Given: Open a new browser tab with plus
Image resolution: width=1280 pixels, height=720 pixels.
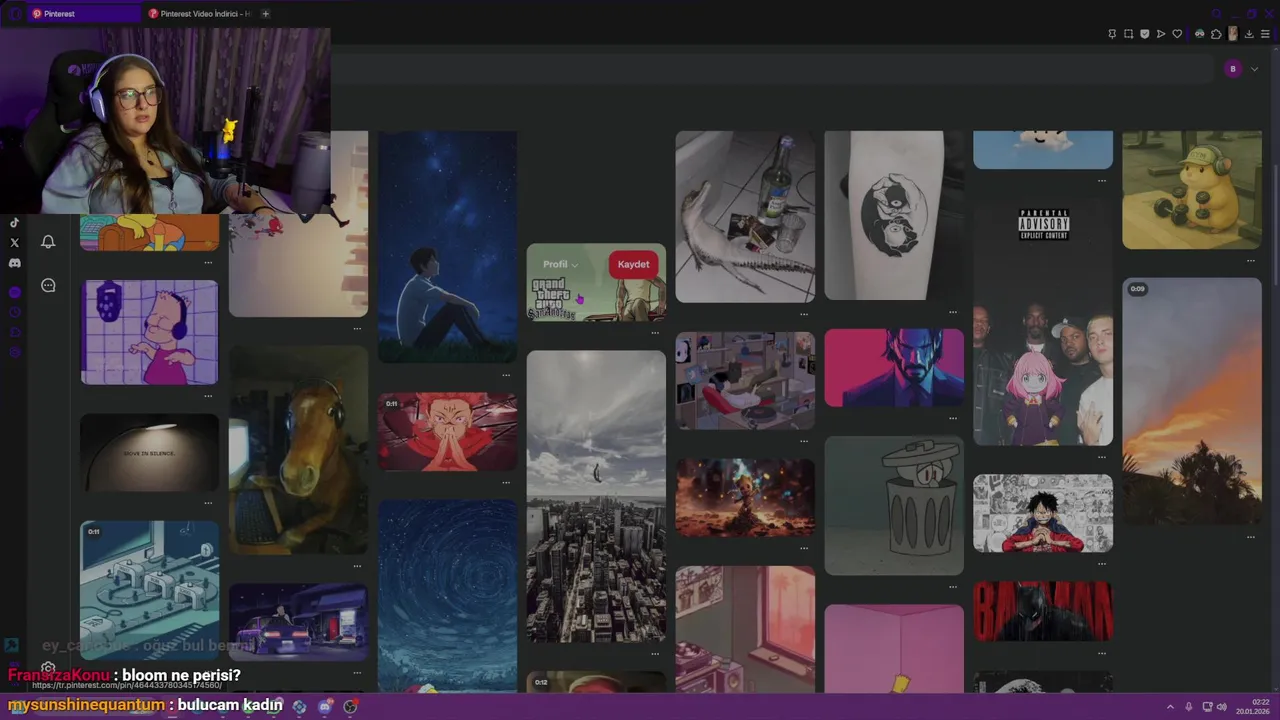Looking at the screenshot, I should [x=265, y=14].
